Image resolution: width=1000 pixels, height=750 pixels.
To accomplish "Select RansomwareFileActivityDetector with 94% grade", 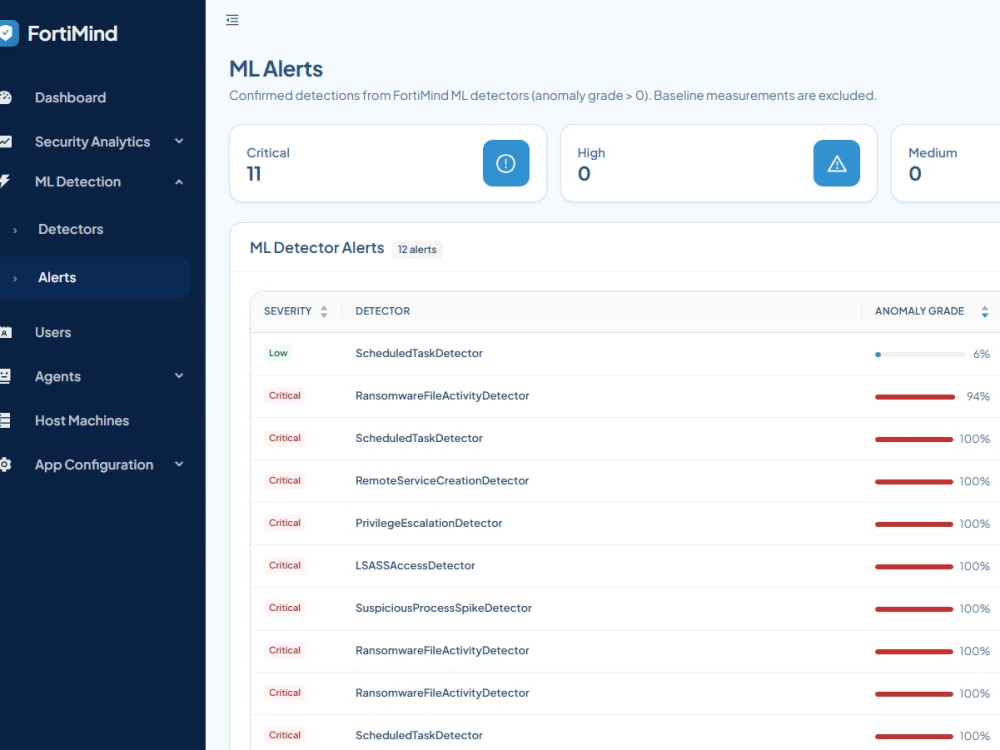I will 442,396.
